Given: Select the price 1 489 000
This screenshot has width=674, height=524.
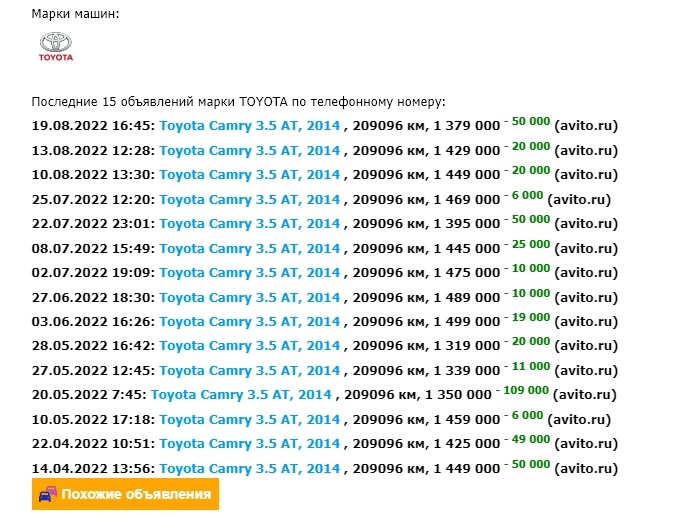Looking at the screenshot, I should [467, 297].
